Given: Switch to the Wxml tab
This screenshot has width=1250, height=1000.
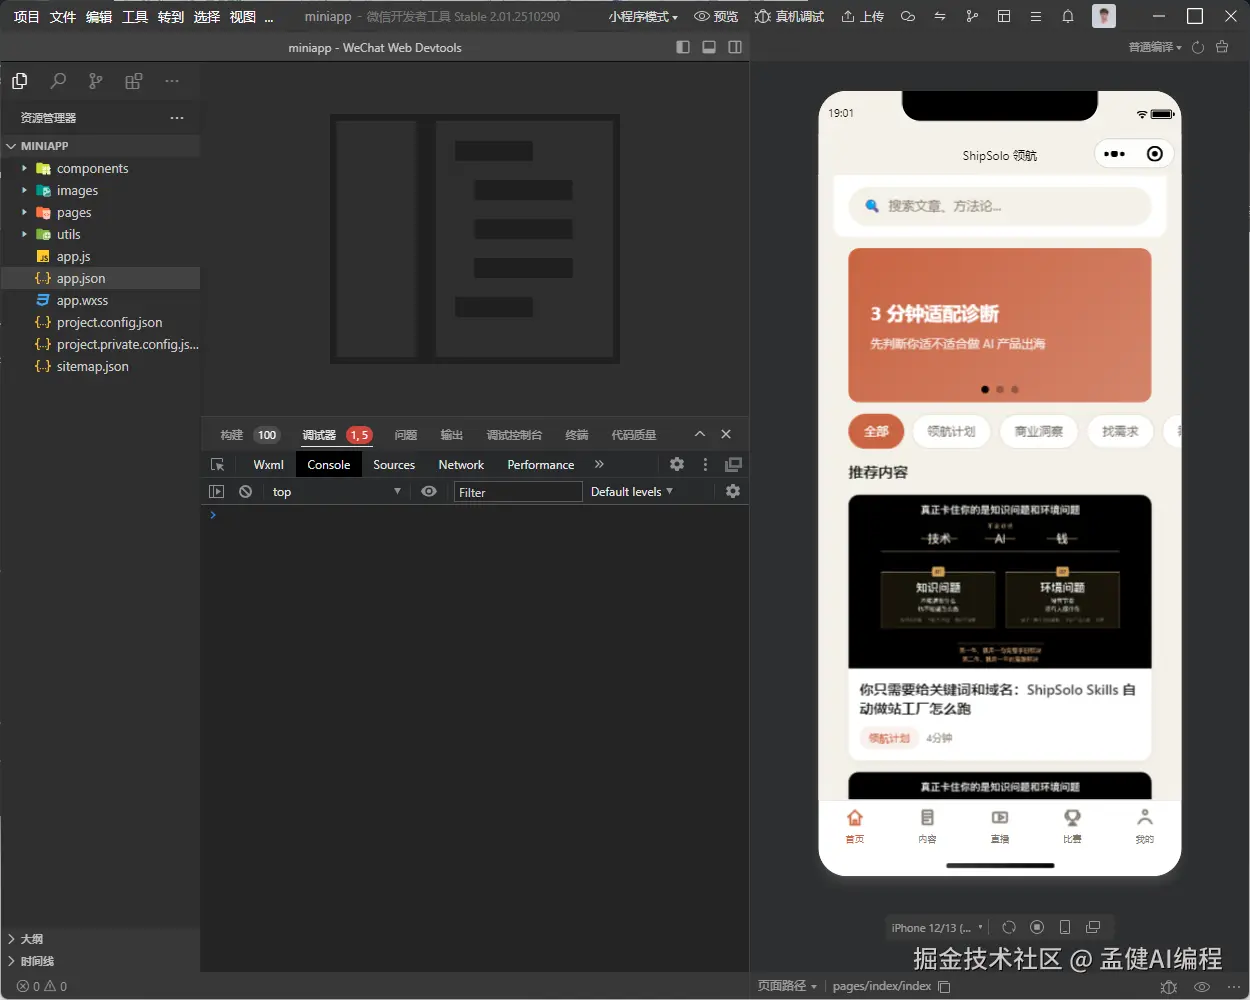Looking at the screenshot, I should [268, 464].
